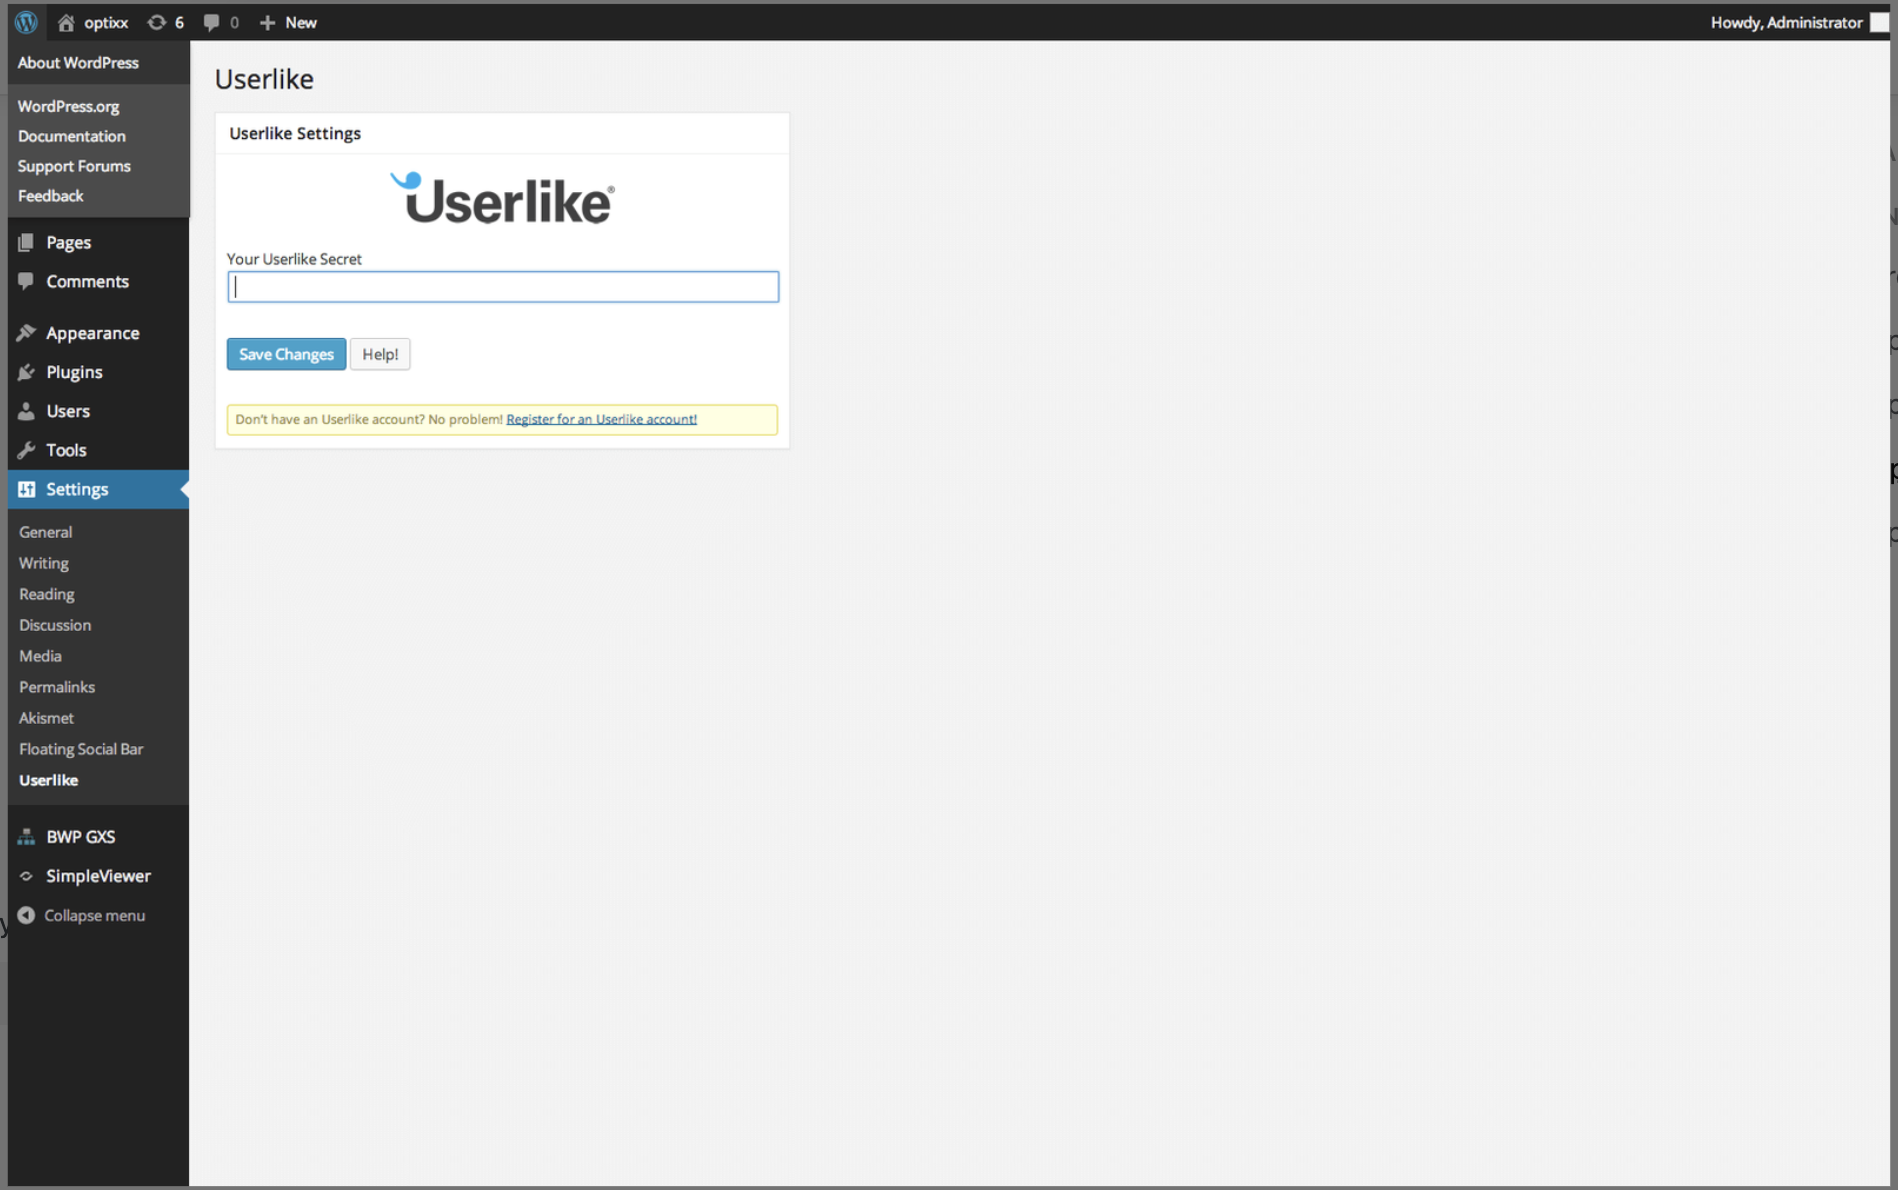Open the Comments section icon
The image size is (1898, 1190).
point(27,281)
